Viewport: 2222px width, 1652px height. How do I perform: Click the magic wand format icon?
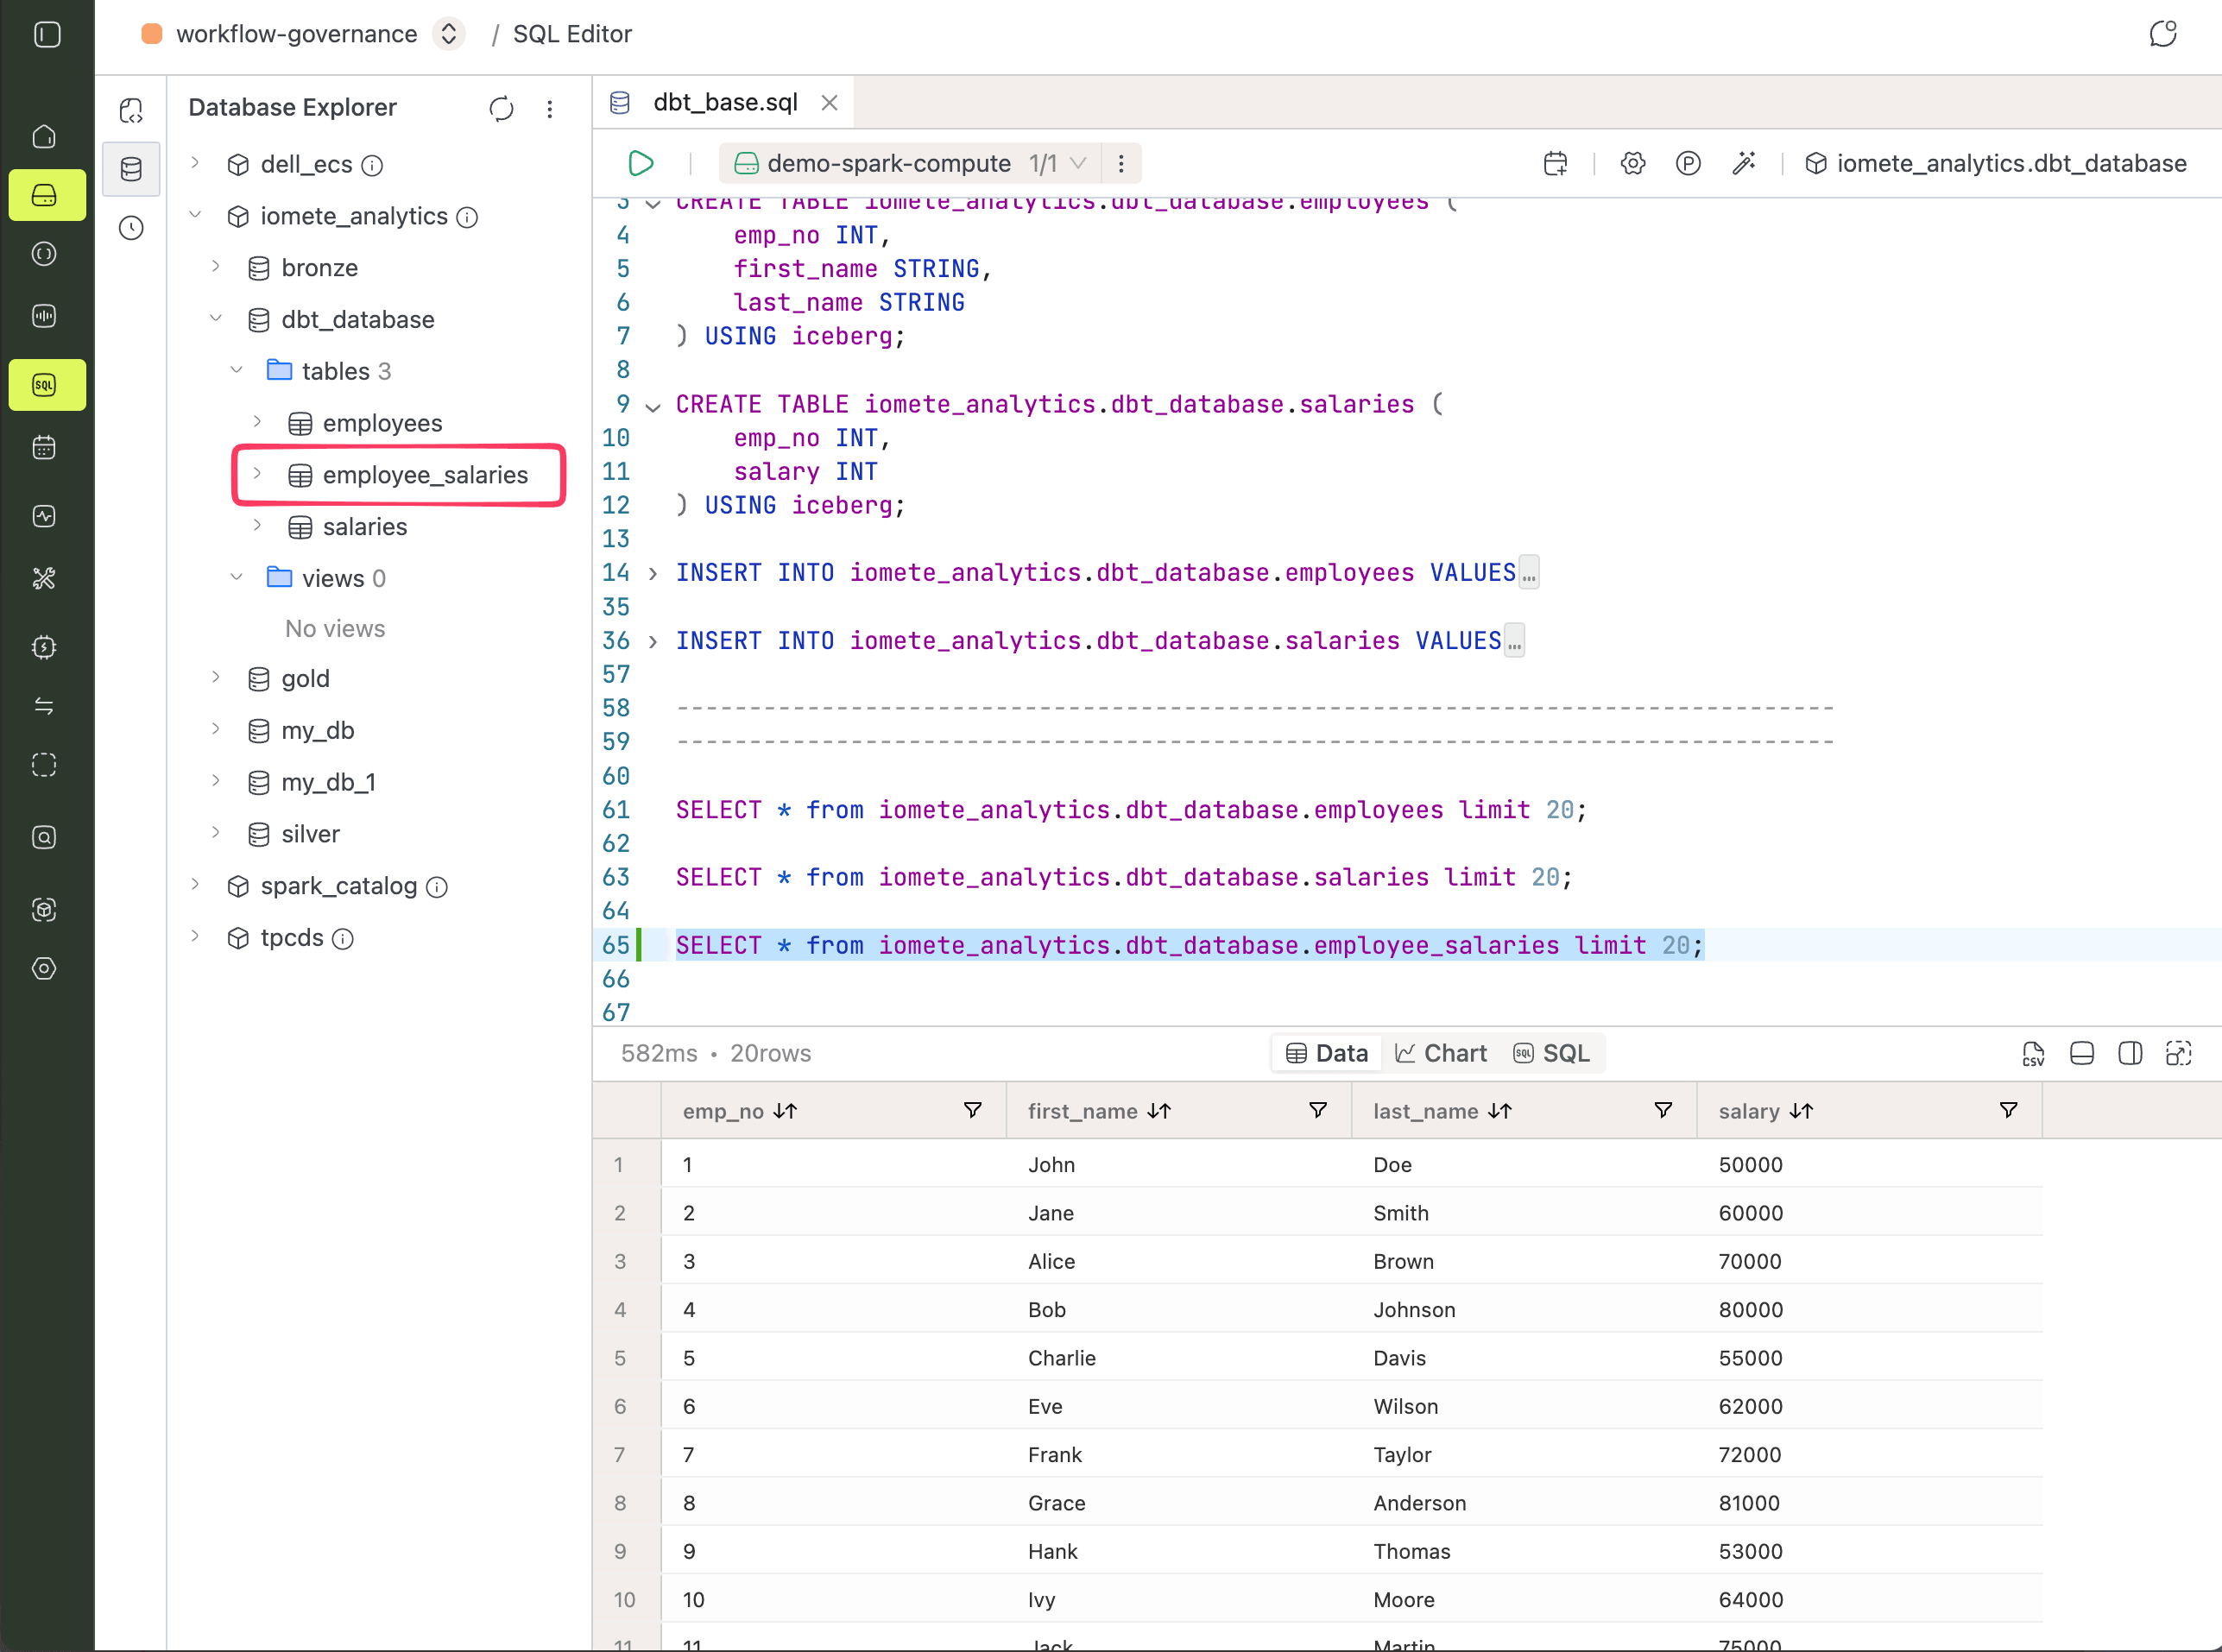[x=1744, y=163]
